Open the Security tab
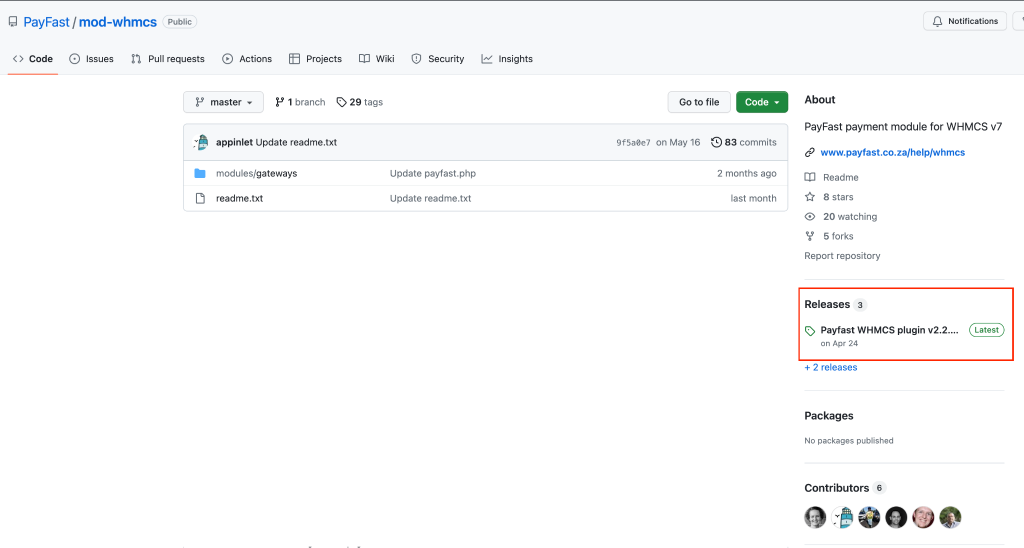The width and height of the screenshot is (1024, 548). click(x=438, y=59)
